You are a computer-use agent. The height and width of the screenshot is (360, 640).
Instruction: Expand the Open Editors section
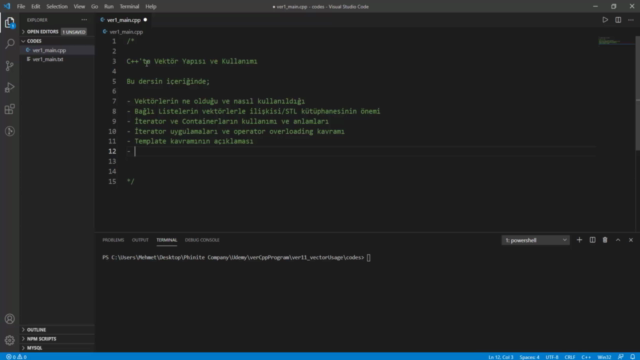point(42,31)
